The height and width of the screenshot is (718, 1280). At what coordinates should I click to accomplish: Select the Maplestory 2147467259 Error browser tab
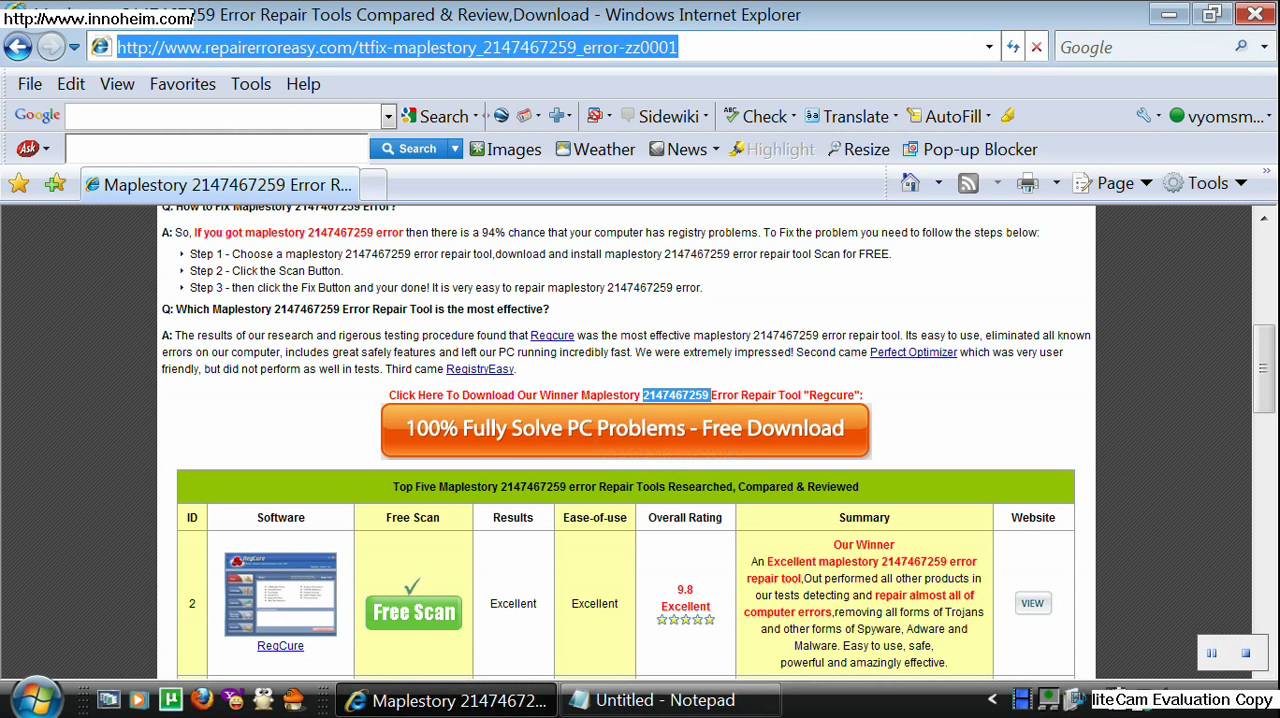coord(219,185)
